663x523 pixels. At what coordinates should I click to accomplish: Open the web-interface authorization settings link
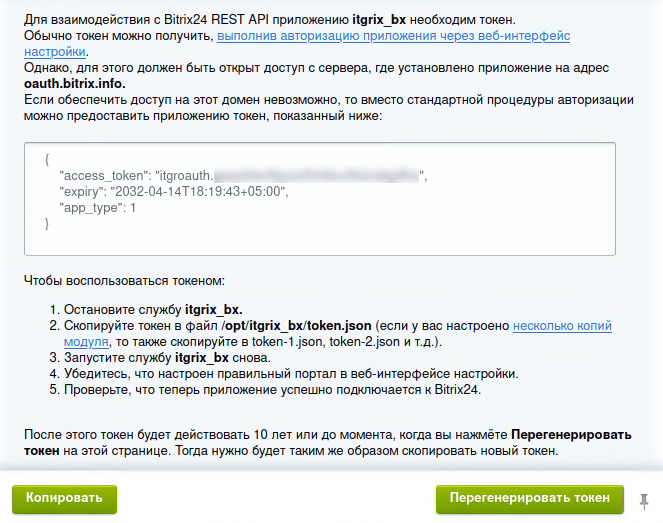pos(393,36)
